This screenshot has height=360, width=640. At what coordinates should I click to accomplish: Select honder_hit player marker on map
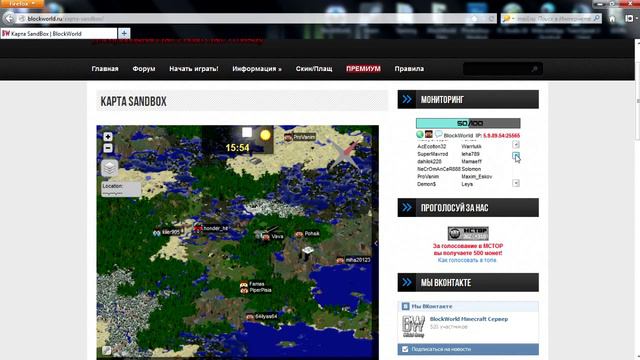point(211,228)
